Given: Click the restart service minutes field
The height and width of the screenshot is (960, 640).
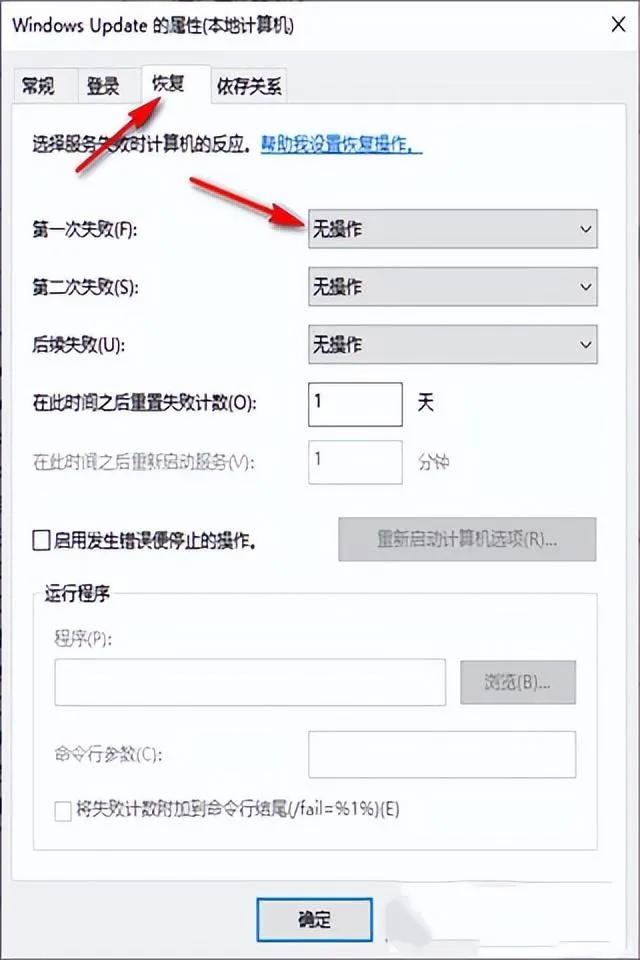Looking at the screenshot, I should (x=355, y=462).
